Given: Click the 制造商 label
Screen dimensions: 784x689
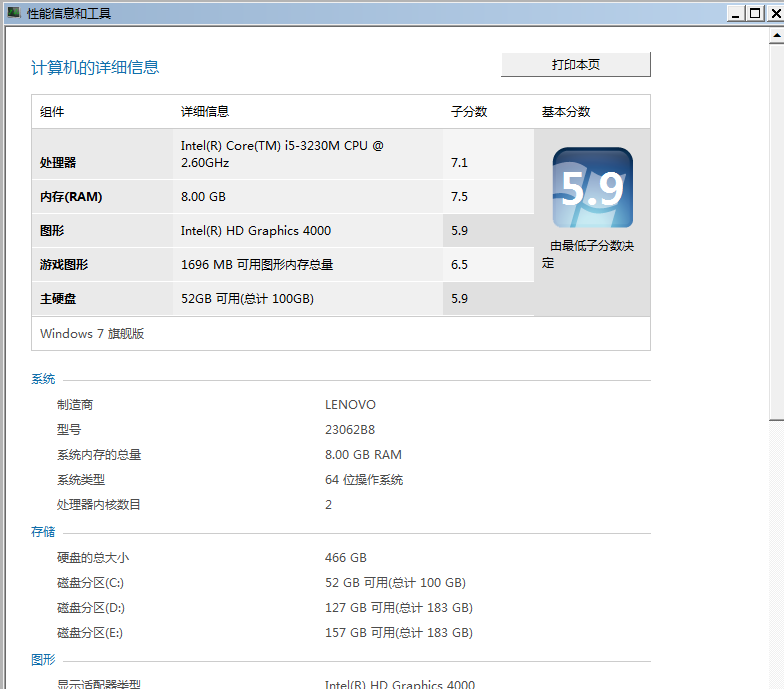Looking at the screenshot, I should click(x=75, y=404).
